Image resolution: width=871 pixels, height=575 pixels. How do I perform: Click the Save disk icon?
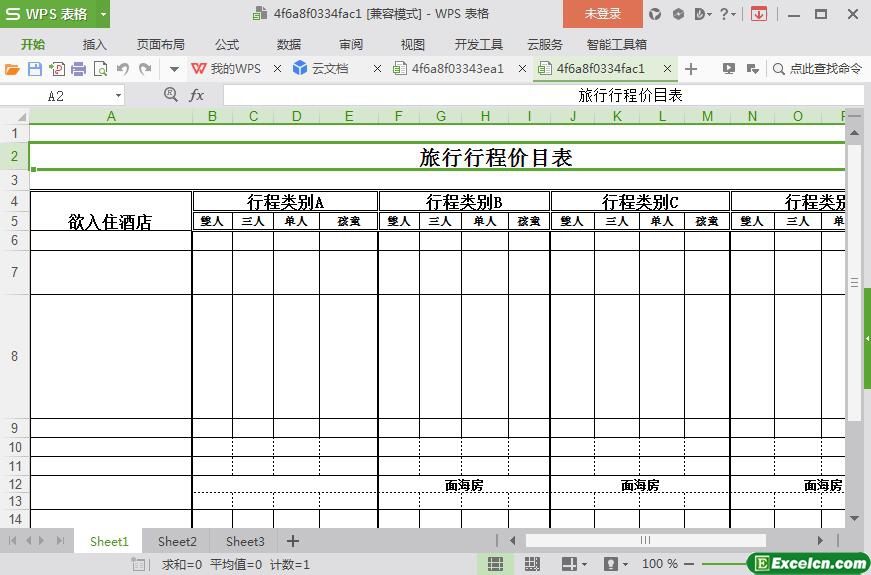coord(34,69)
